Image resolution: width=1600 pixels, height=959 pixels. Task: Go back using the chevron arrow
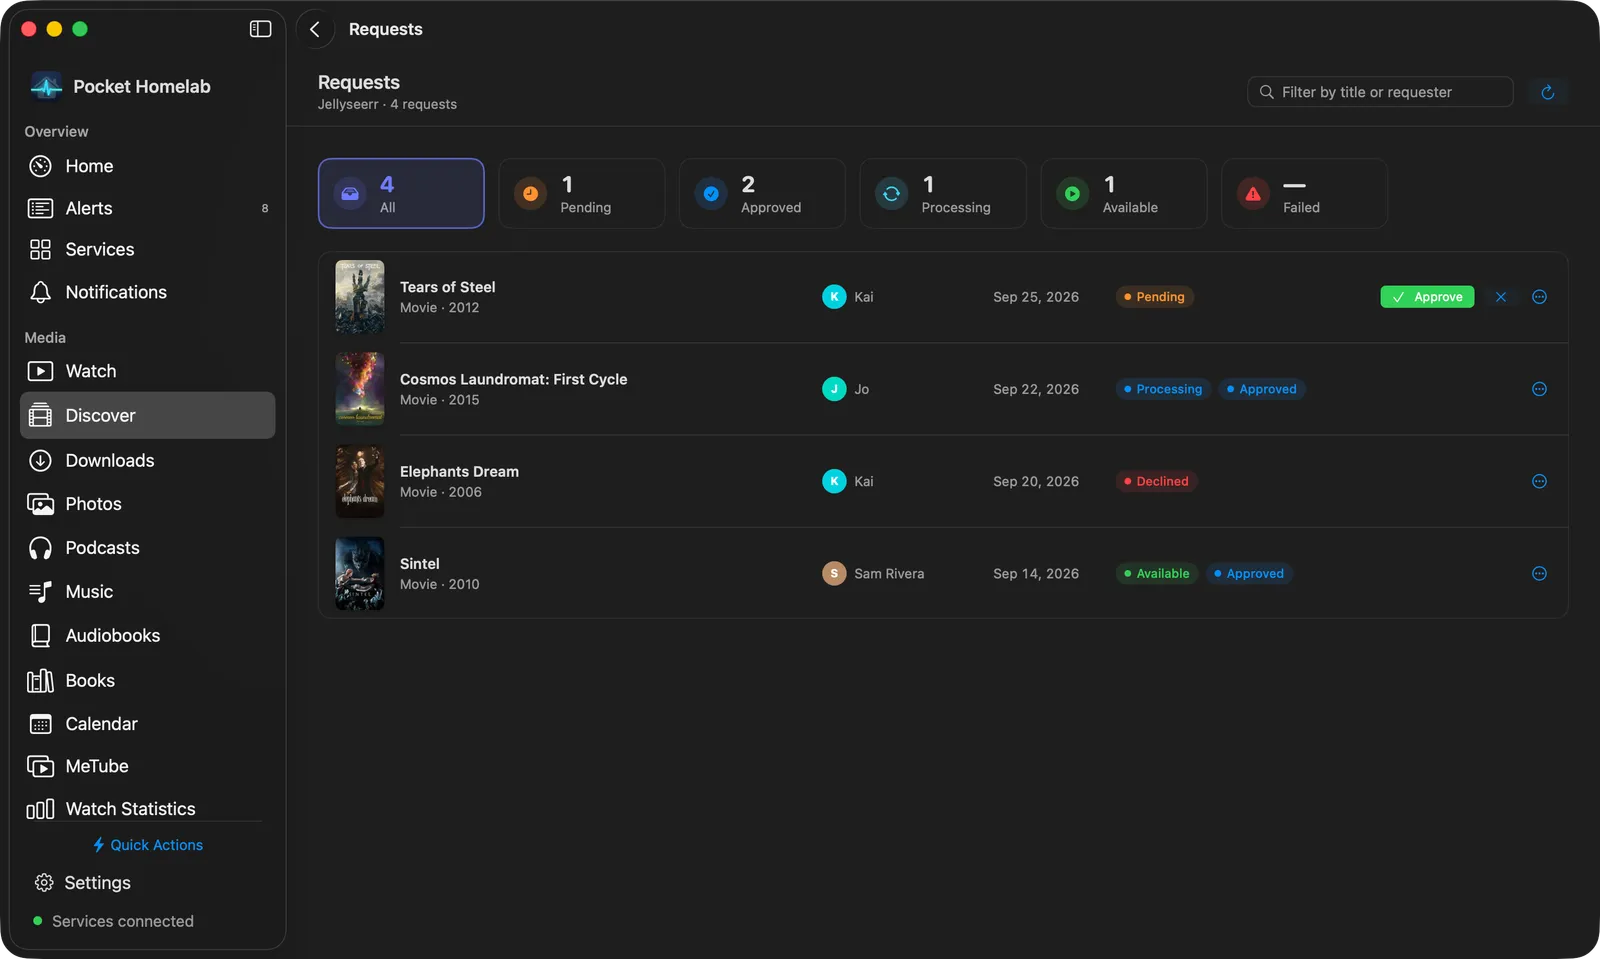click(x=315, y=29)
